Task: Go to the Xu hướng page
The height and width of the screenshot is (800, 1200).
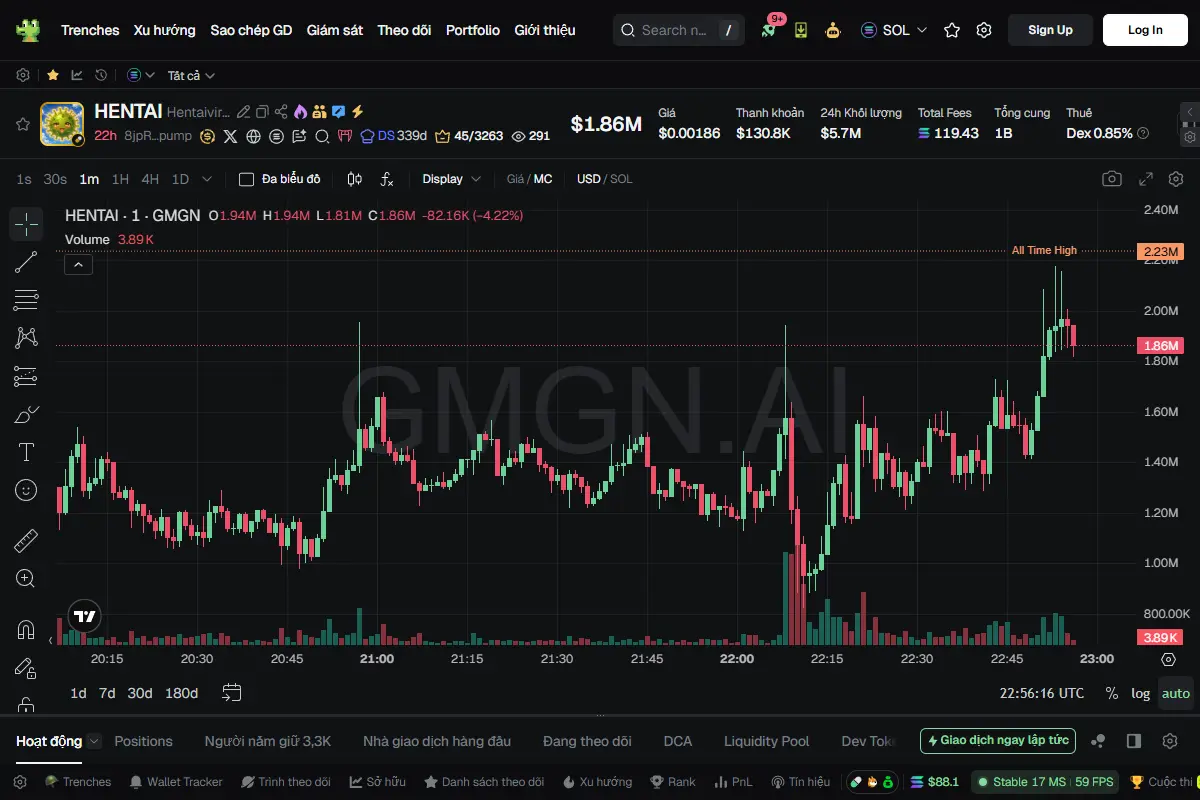Action: tap(165, 30)
